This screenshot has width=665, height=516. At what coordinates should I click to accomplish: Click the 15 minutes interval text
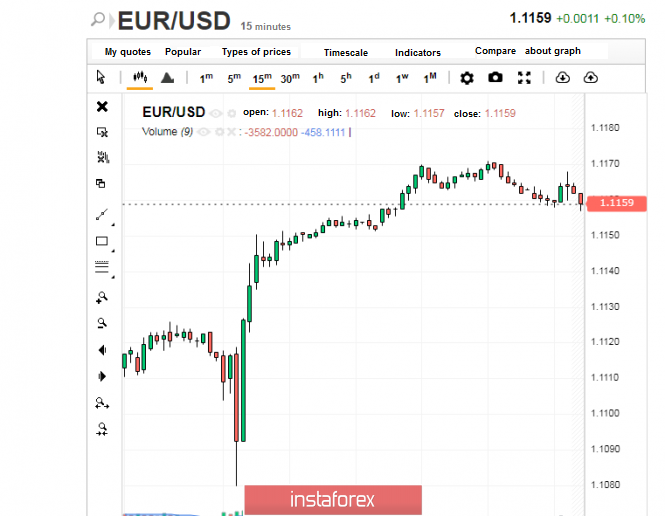click(265, 26)
